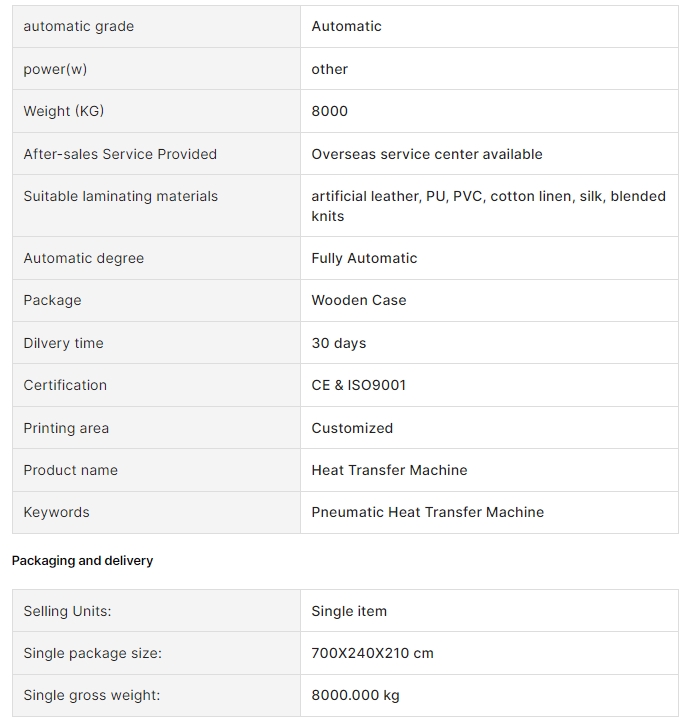
Task: Click "Overseas service center available" text
Action: pos(427,154)
